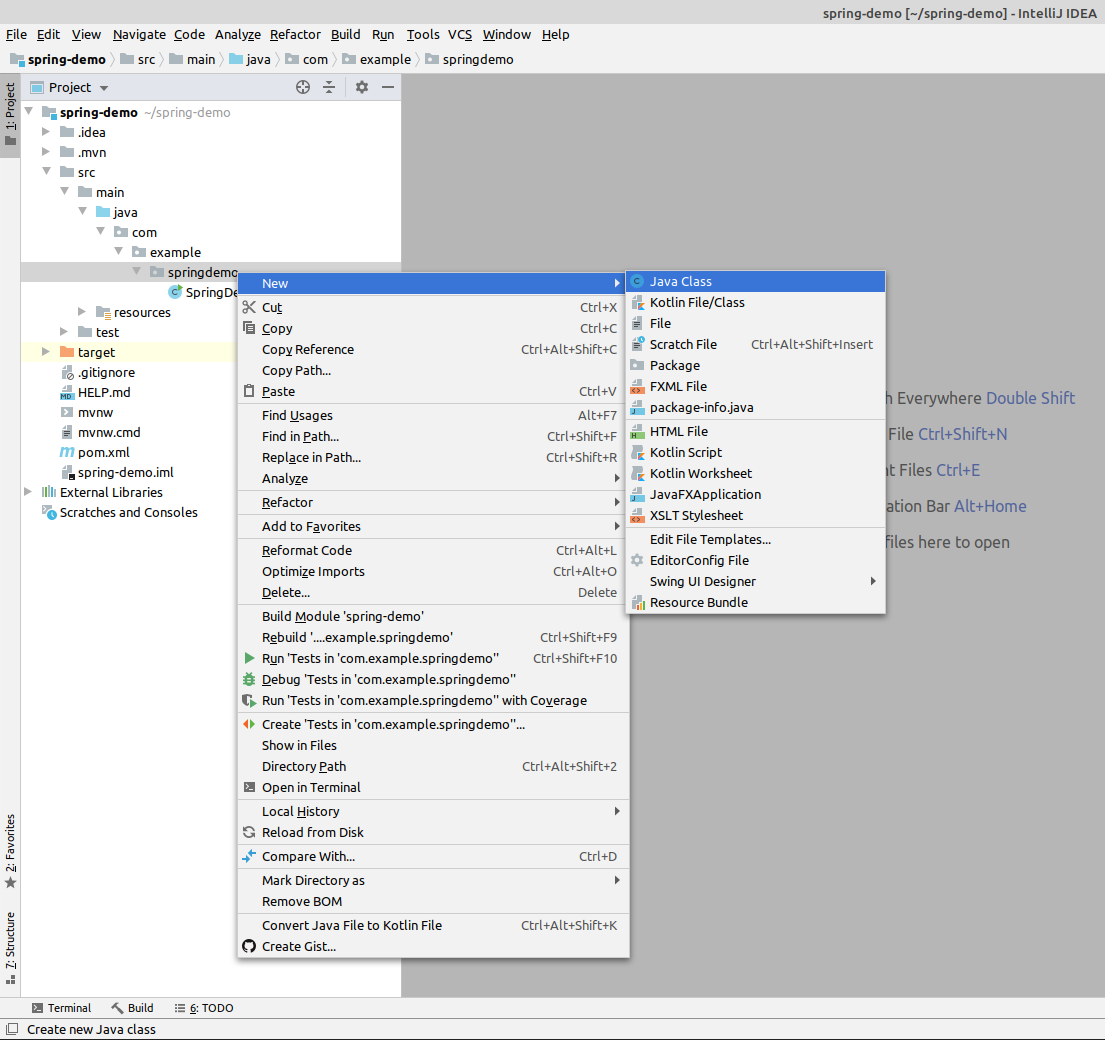Expand the resources folder

[x=82, y=311]
